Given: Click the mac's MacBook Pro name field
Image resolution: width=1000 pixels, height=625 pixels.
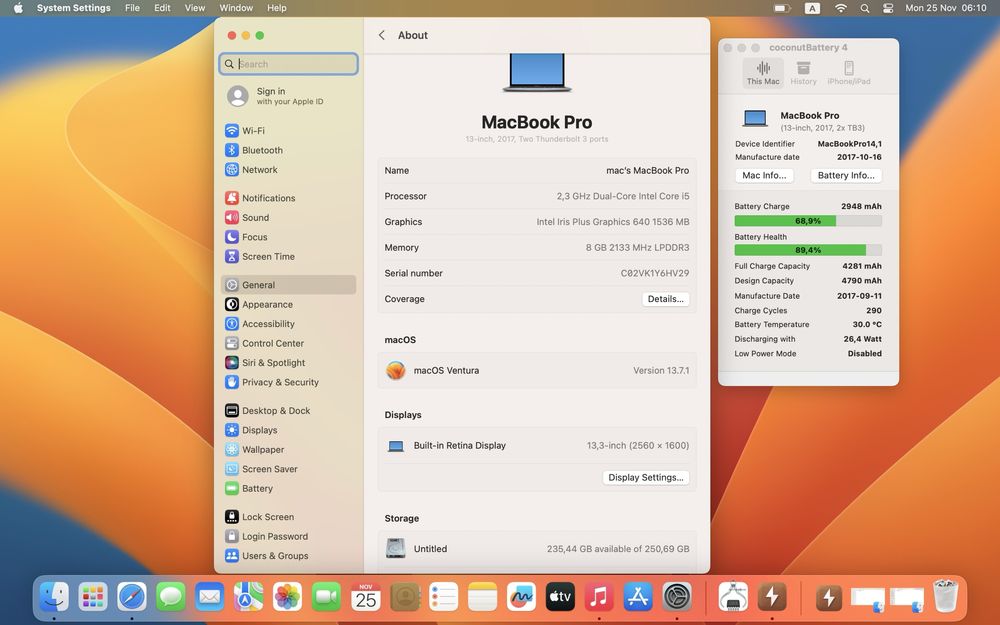Looking at the screenshot, I should [647, 171].
